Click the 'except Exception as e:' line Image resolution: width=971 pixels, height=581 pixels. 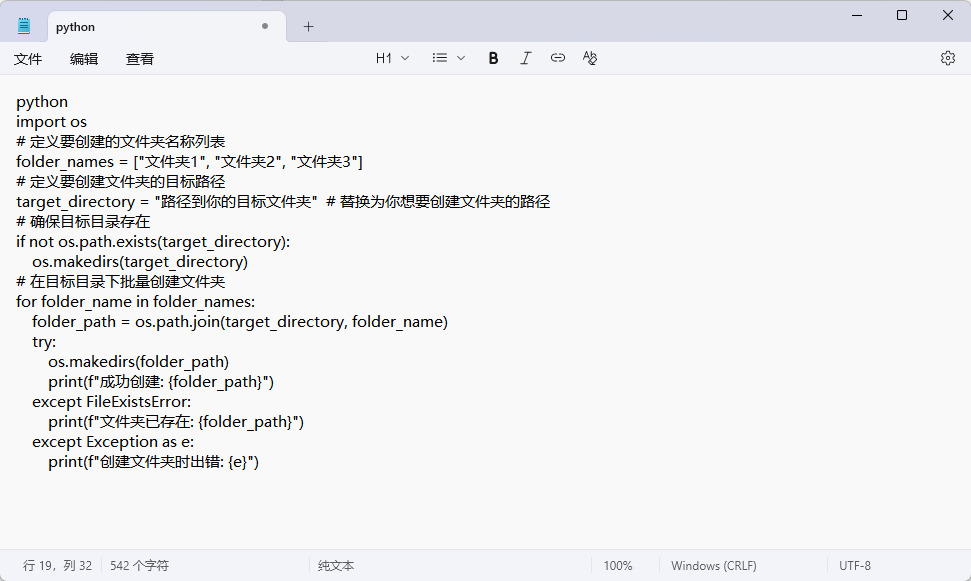pos(113,442)
